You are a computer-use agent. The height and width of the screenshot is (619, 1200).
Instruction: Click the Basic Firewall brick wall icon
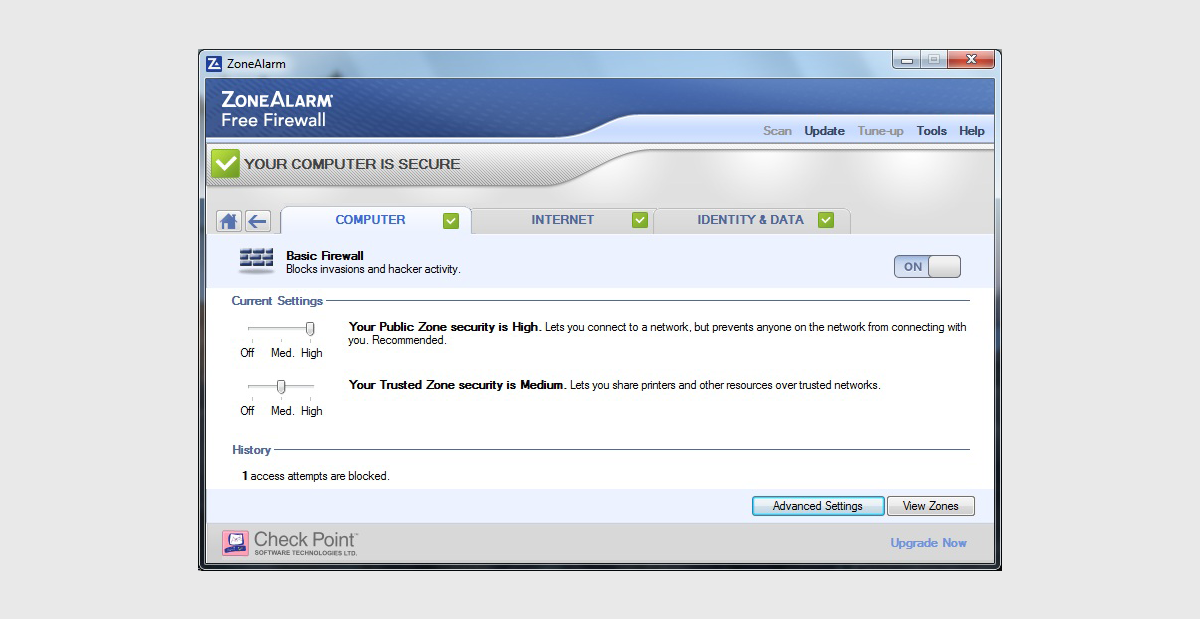[x=257, y=260]
